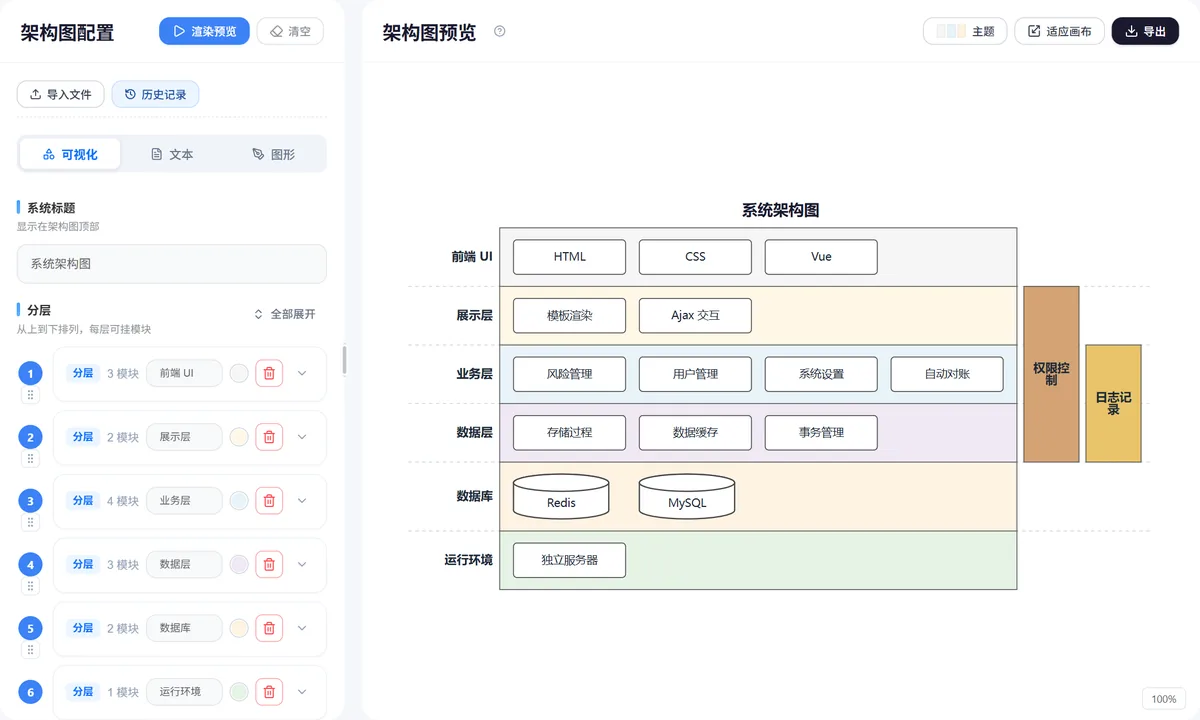Click the MySQL database cylinder

click(687, 496)
